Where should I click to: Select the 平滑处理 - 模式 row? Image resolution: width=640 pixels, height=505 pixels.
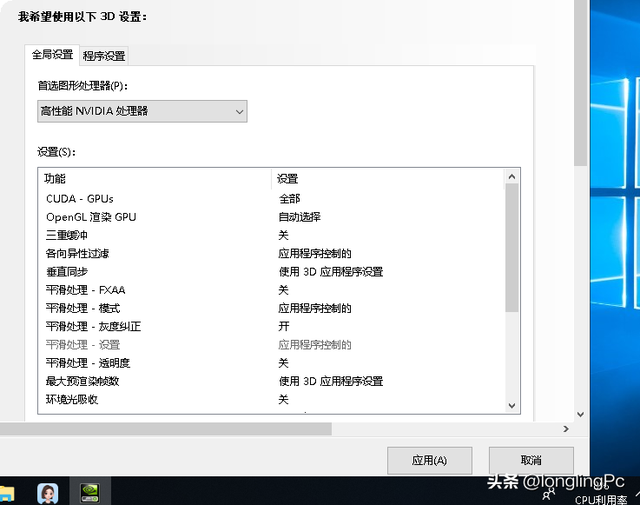click(x=272, y=308)
